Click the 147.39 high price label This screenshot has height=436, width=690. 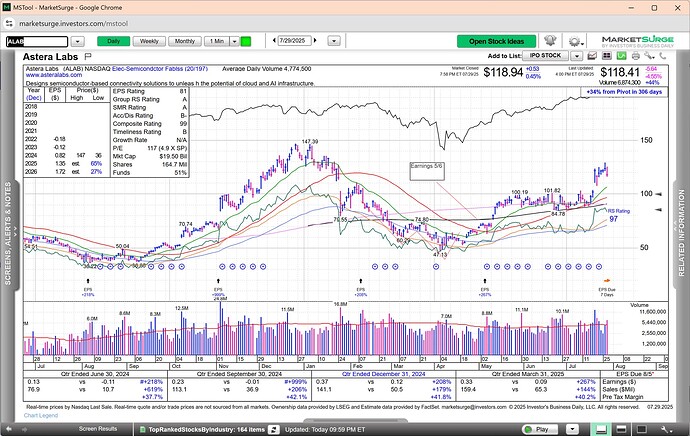[310, 142]
